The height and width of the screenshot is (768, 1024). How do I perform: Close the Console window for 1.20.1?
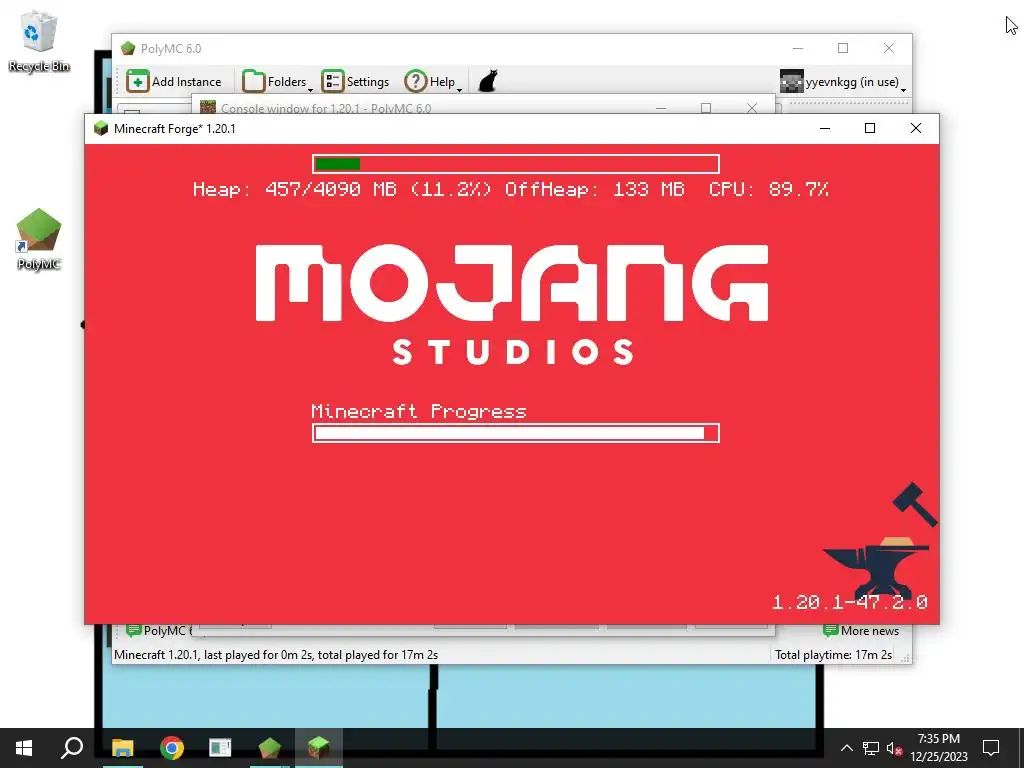(x=752, y=108)
